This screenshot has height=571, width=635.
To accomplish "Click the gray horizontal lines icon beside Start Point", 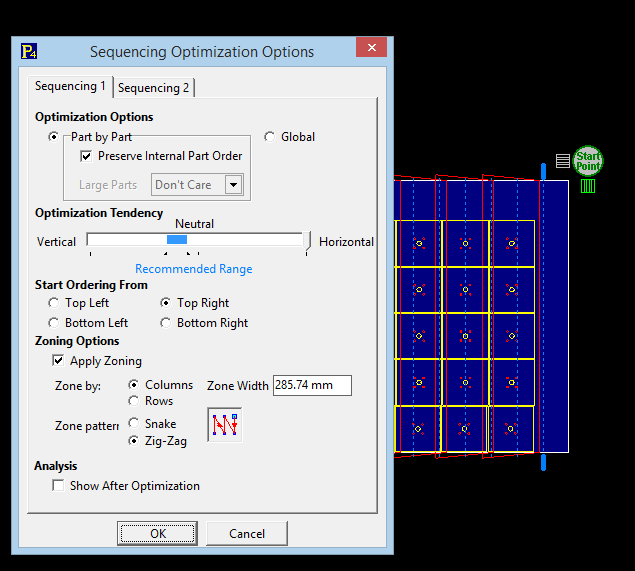I will tap(563, 161).
